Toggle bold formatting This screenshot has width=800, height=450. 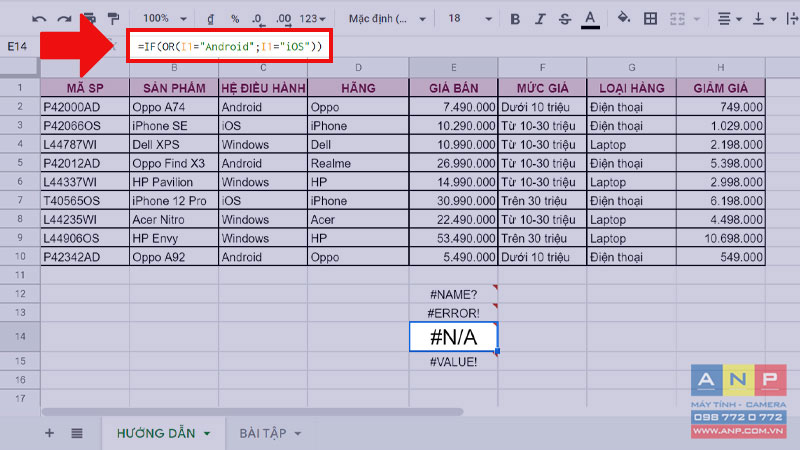tap(515, 19)
